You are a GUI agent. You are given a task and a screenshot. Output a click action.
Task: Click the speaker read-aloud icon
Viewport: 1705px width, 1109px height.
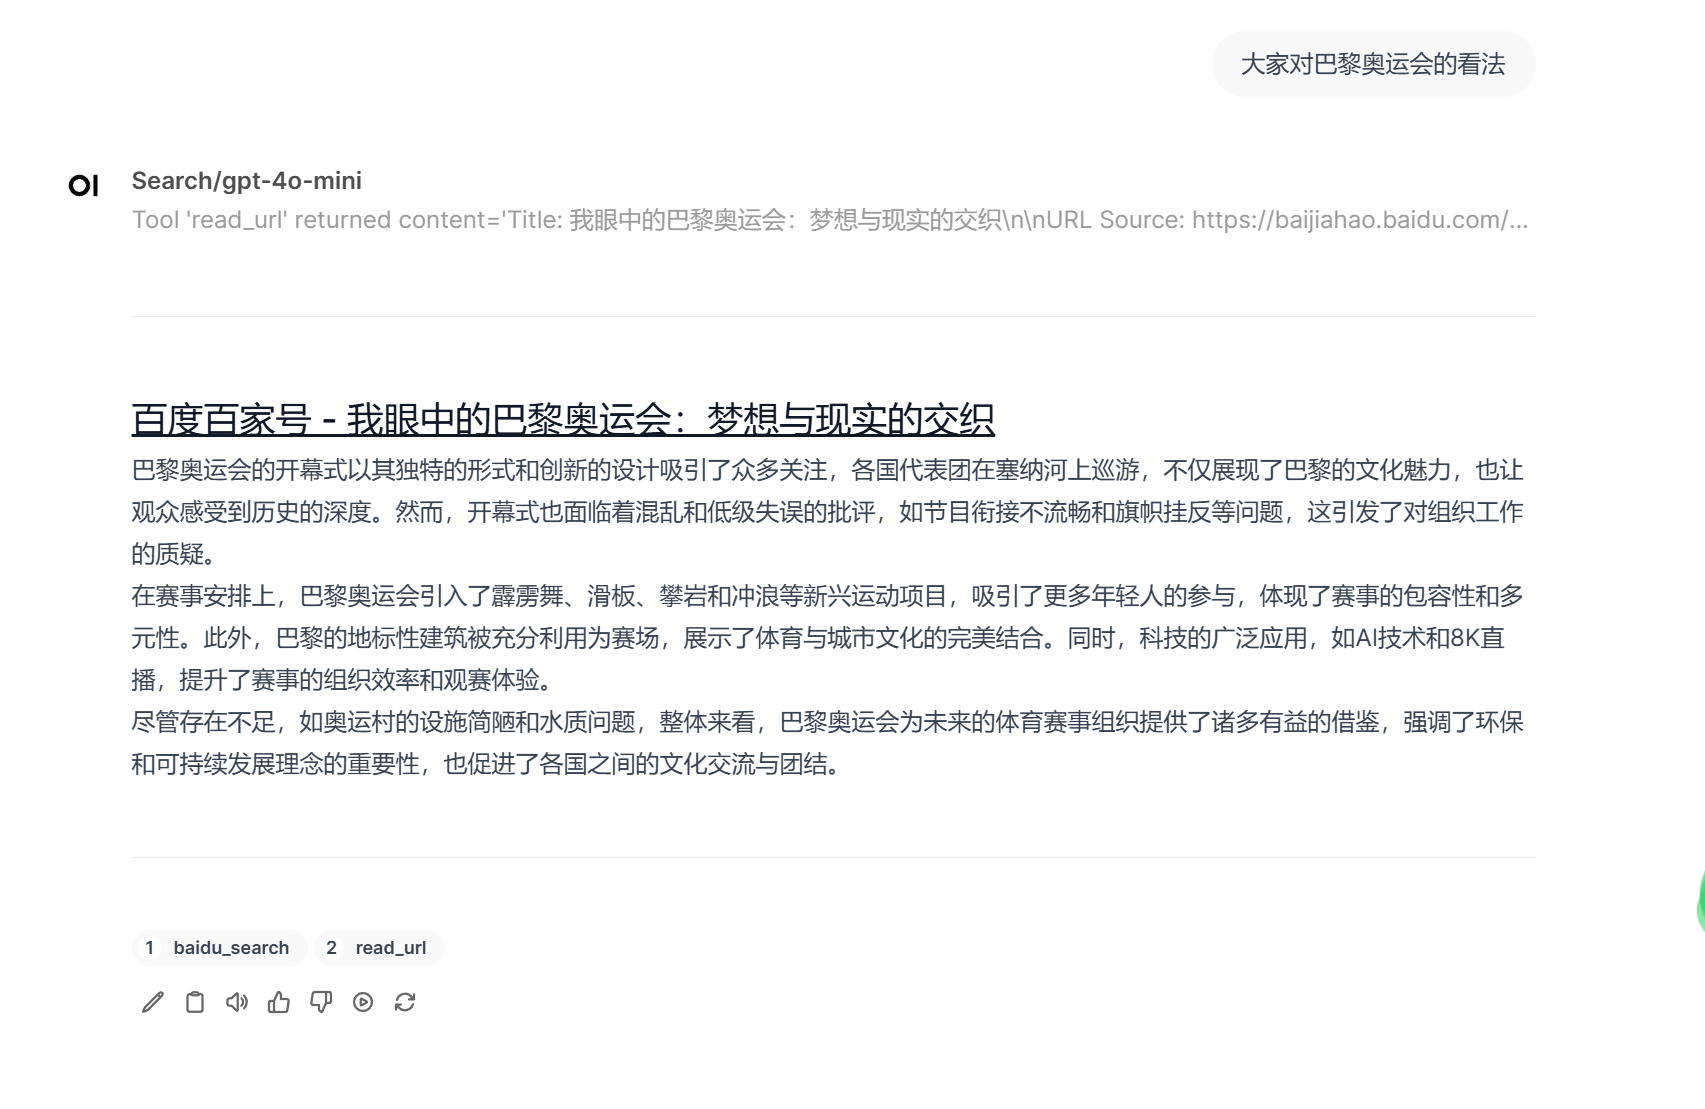(237, 1002)
